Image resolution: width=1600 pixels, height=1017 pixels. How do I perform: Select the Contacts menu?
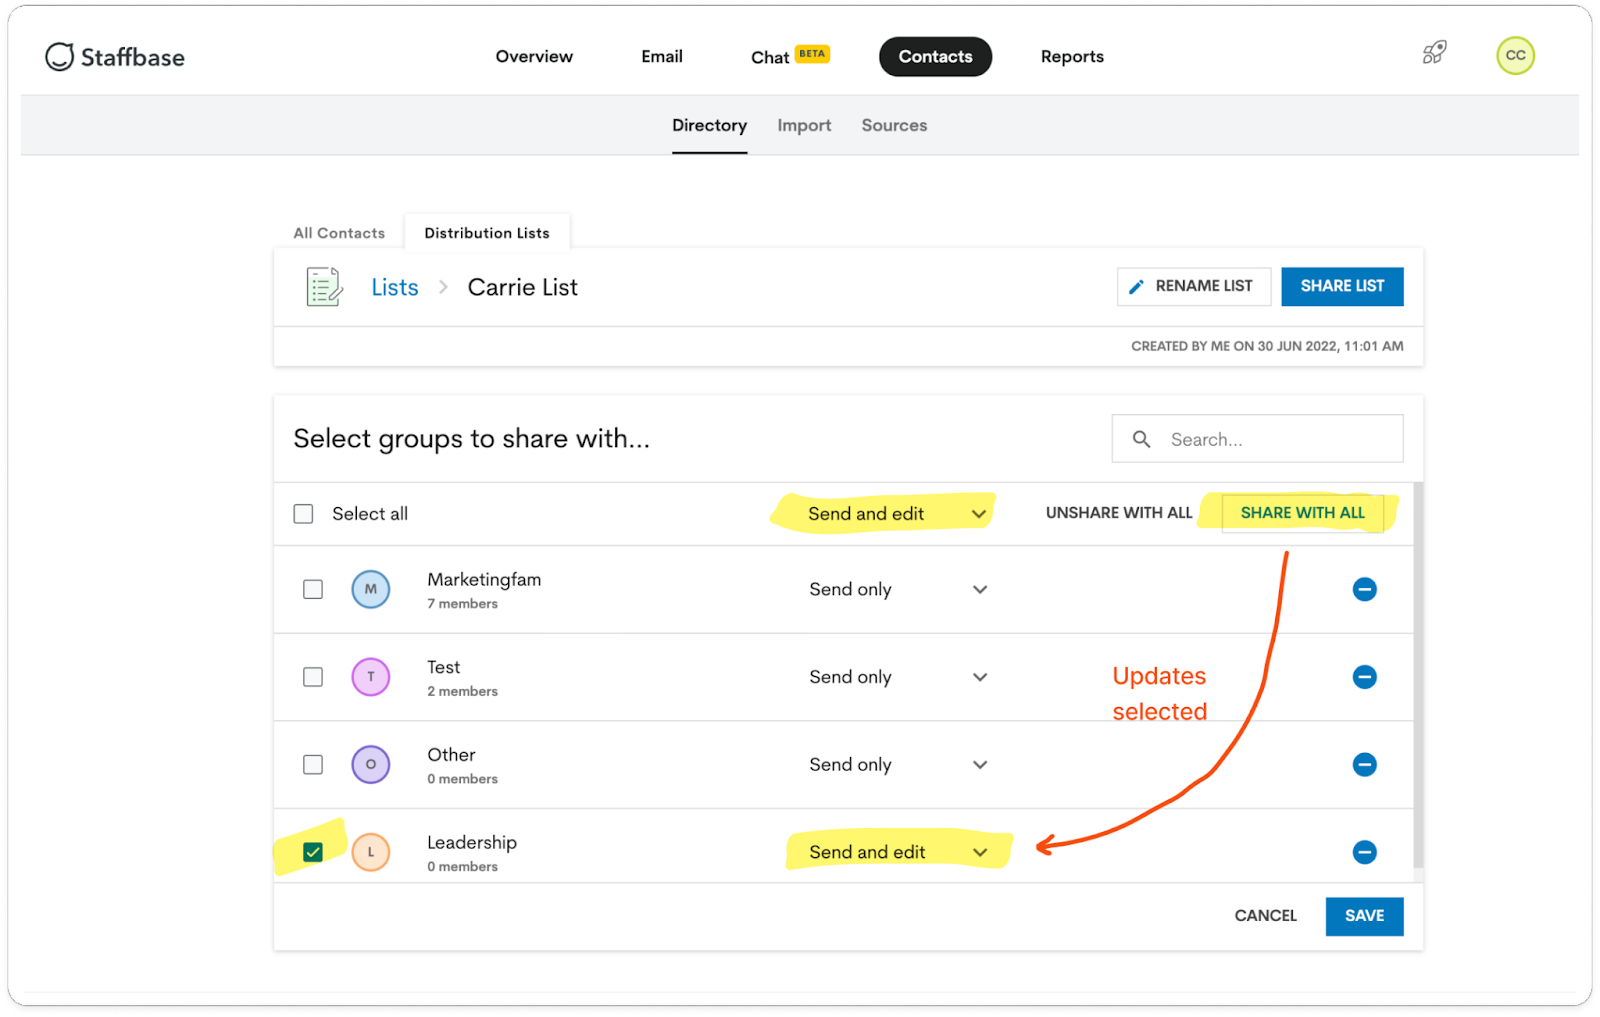[935, 57]
